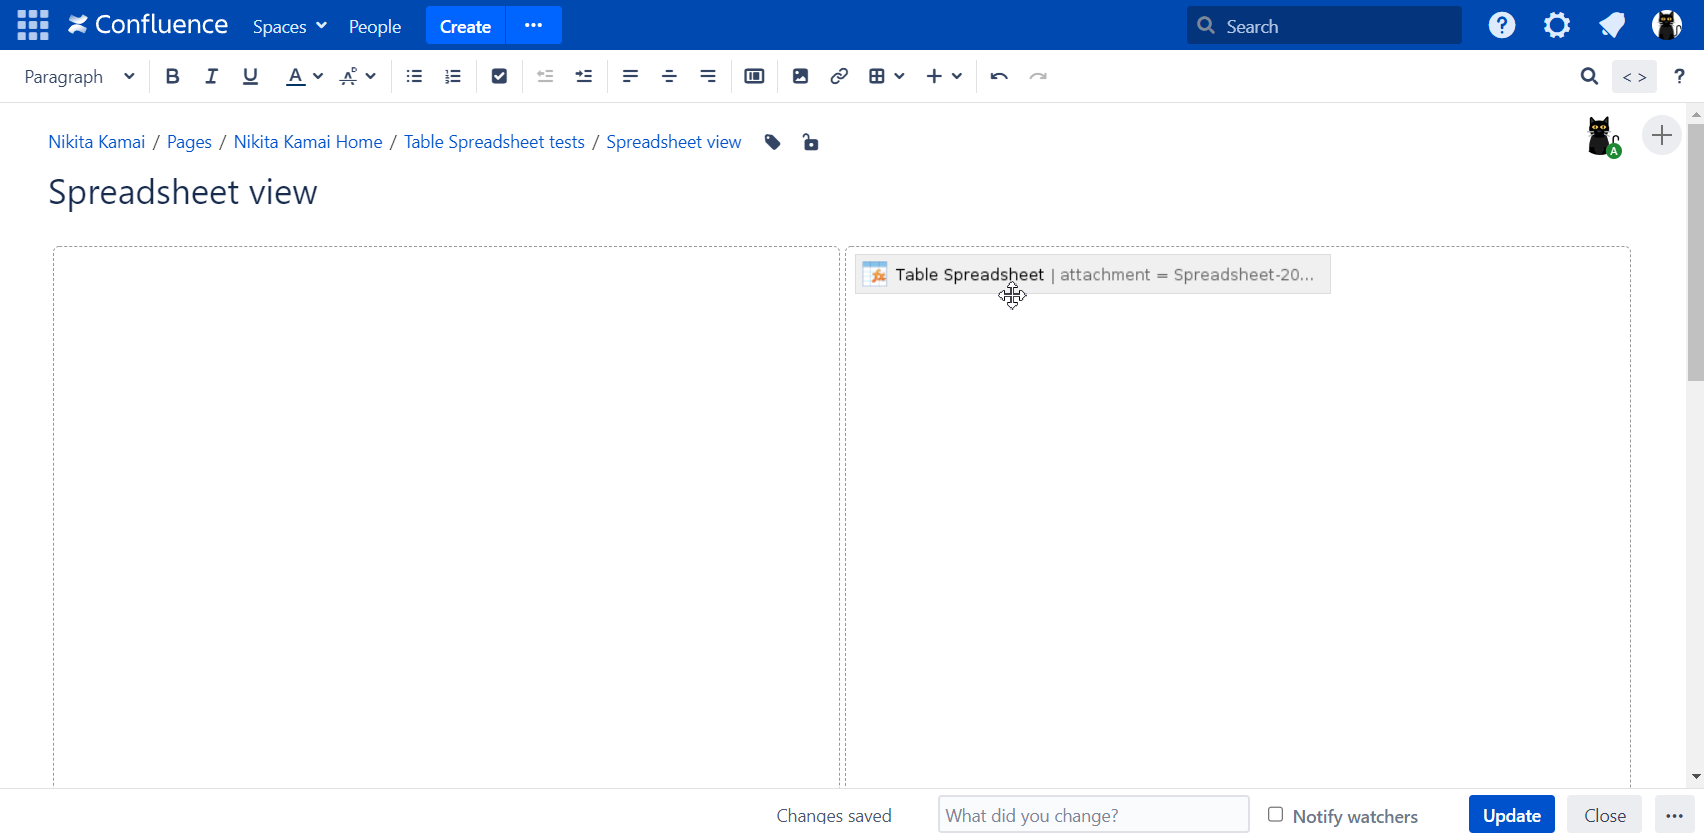Image resolution: width=1704 pixels, height=838 pixels.
Task: Click the insert image icon
Action: (x=800, y=76)
